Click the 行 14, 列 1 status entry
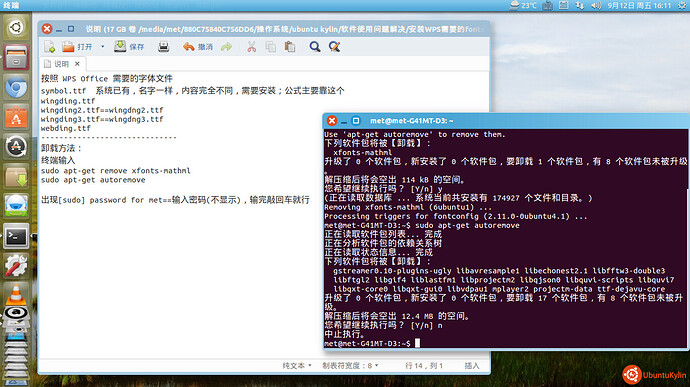This screenshot has width=690, height=387. click(x=424, y=365)
